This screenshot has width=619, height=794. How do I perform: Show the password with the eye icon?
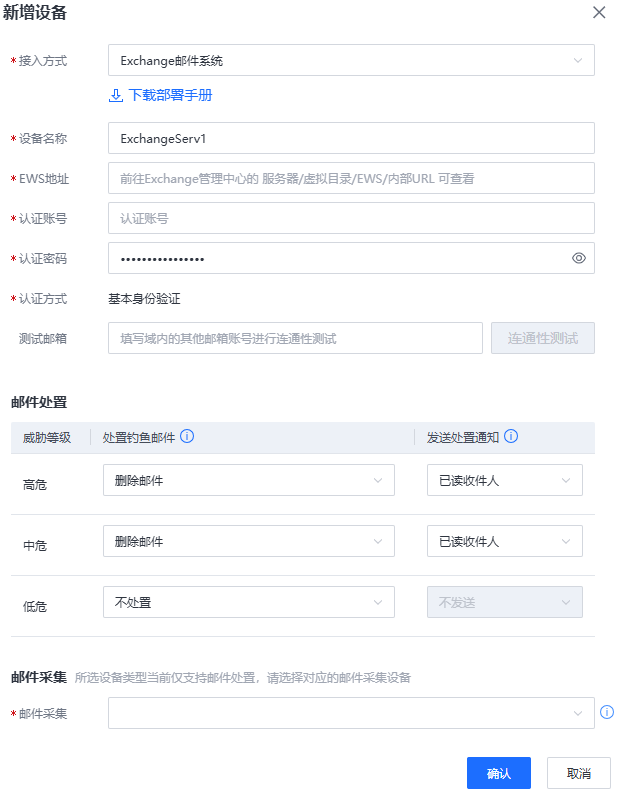tap(578, 258)
